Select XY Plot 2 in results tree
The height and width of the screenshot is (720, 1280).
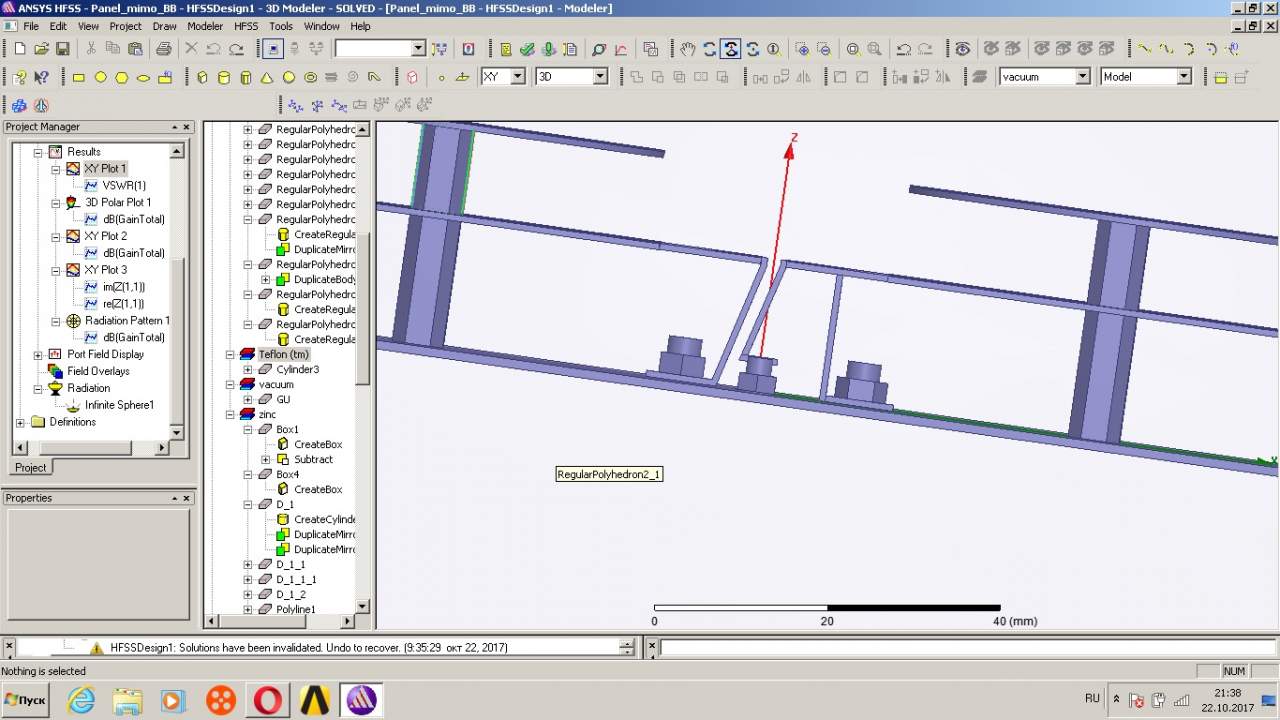coord(105,236)
